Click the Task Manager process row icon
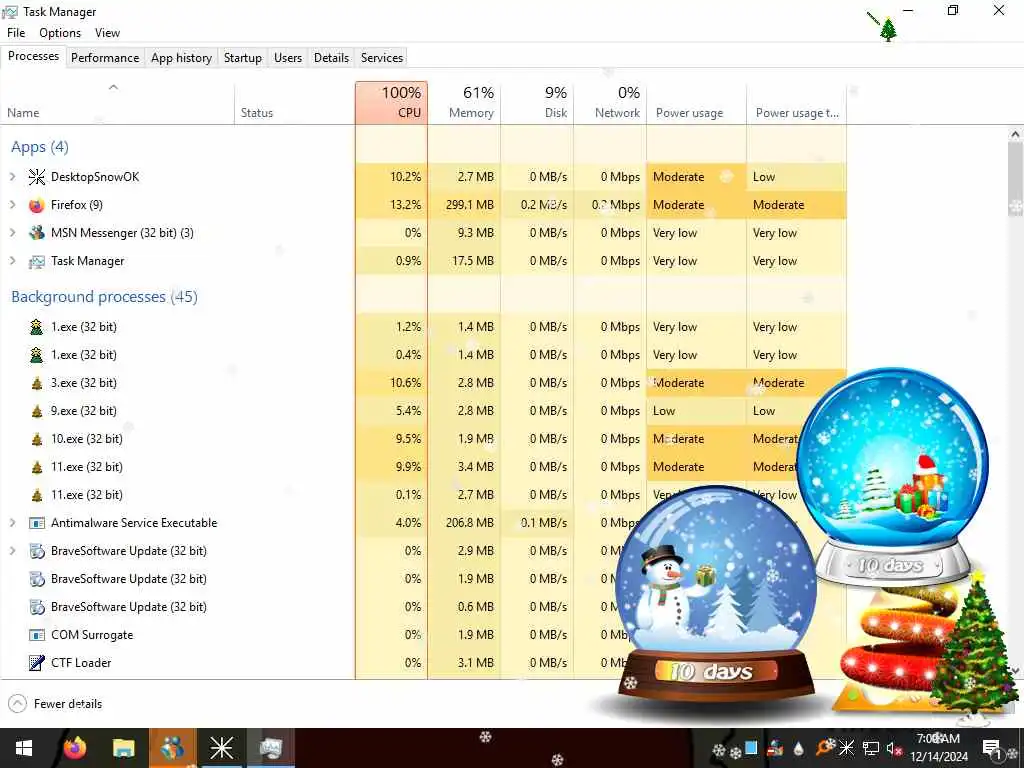This screenshot has width=1024, height=768. pos(37,261)
